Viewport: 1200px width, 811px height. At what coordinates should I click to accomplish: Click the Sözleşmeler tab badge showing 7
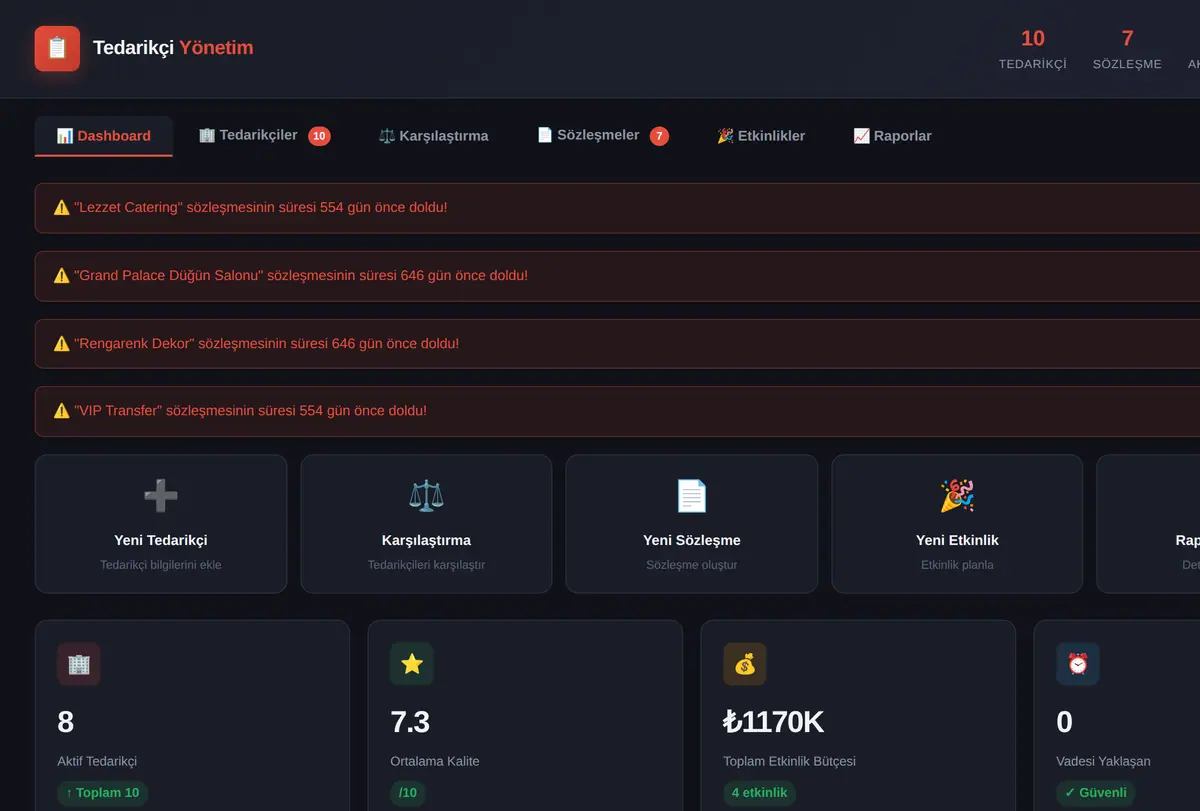[659, 136]
